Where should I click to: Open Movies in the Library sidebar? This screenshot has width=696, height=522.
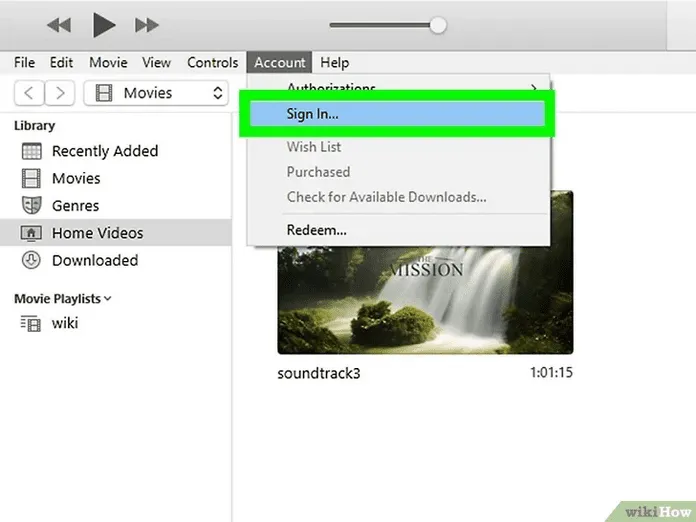tap(76, 178)
